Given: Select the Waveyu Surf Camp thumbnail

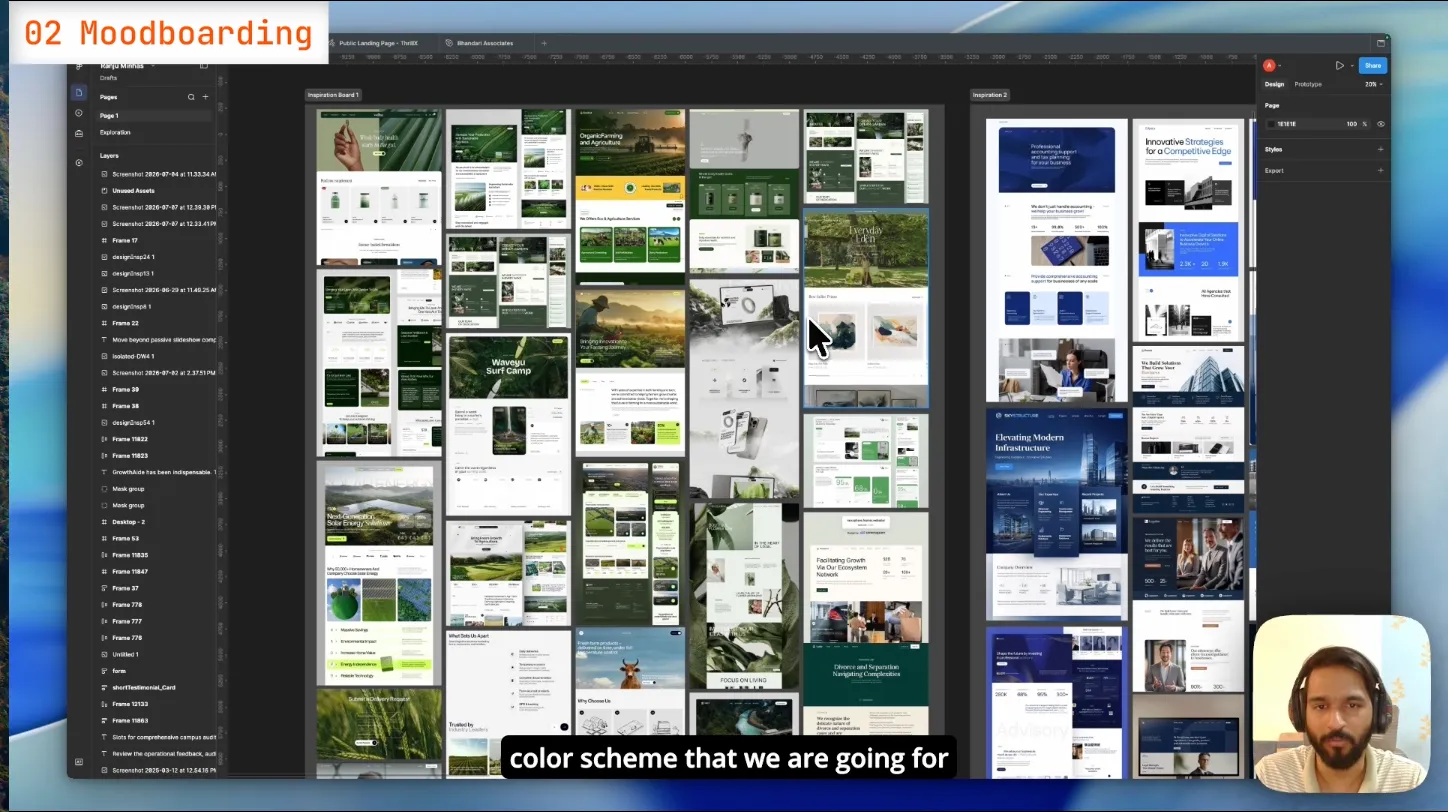Looking at the screenshot, I should coord(509,425).
